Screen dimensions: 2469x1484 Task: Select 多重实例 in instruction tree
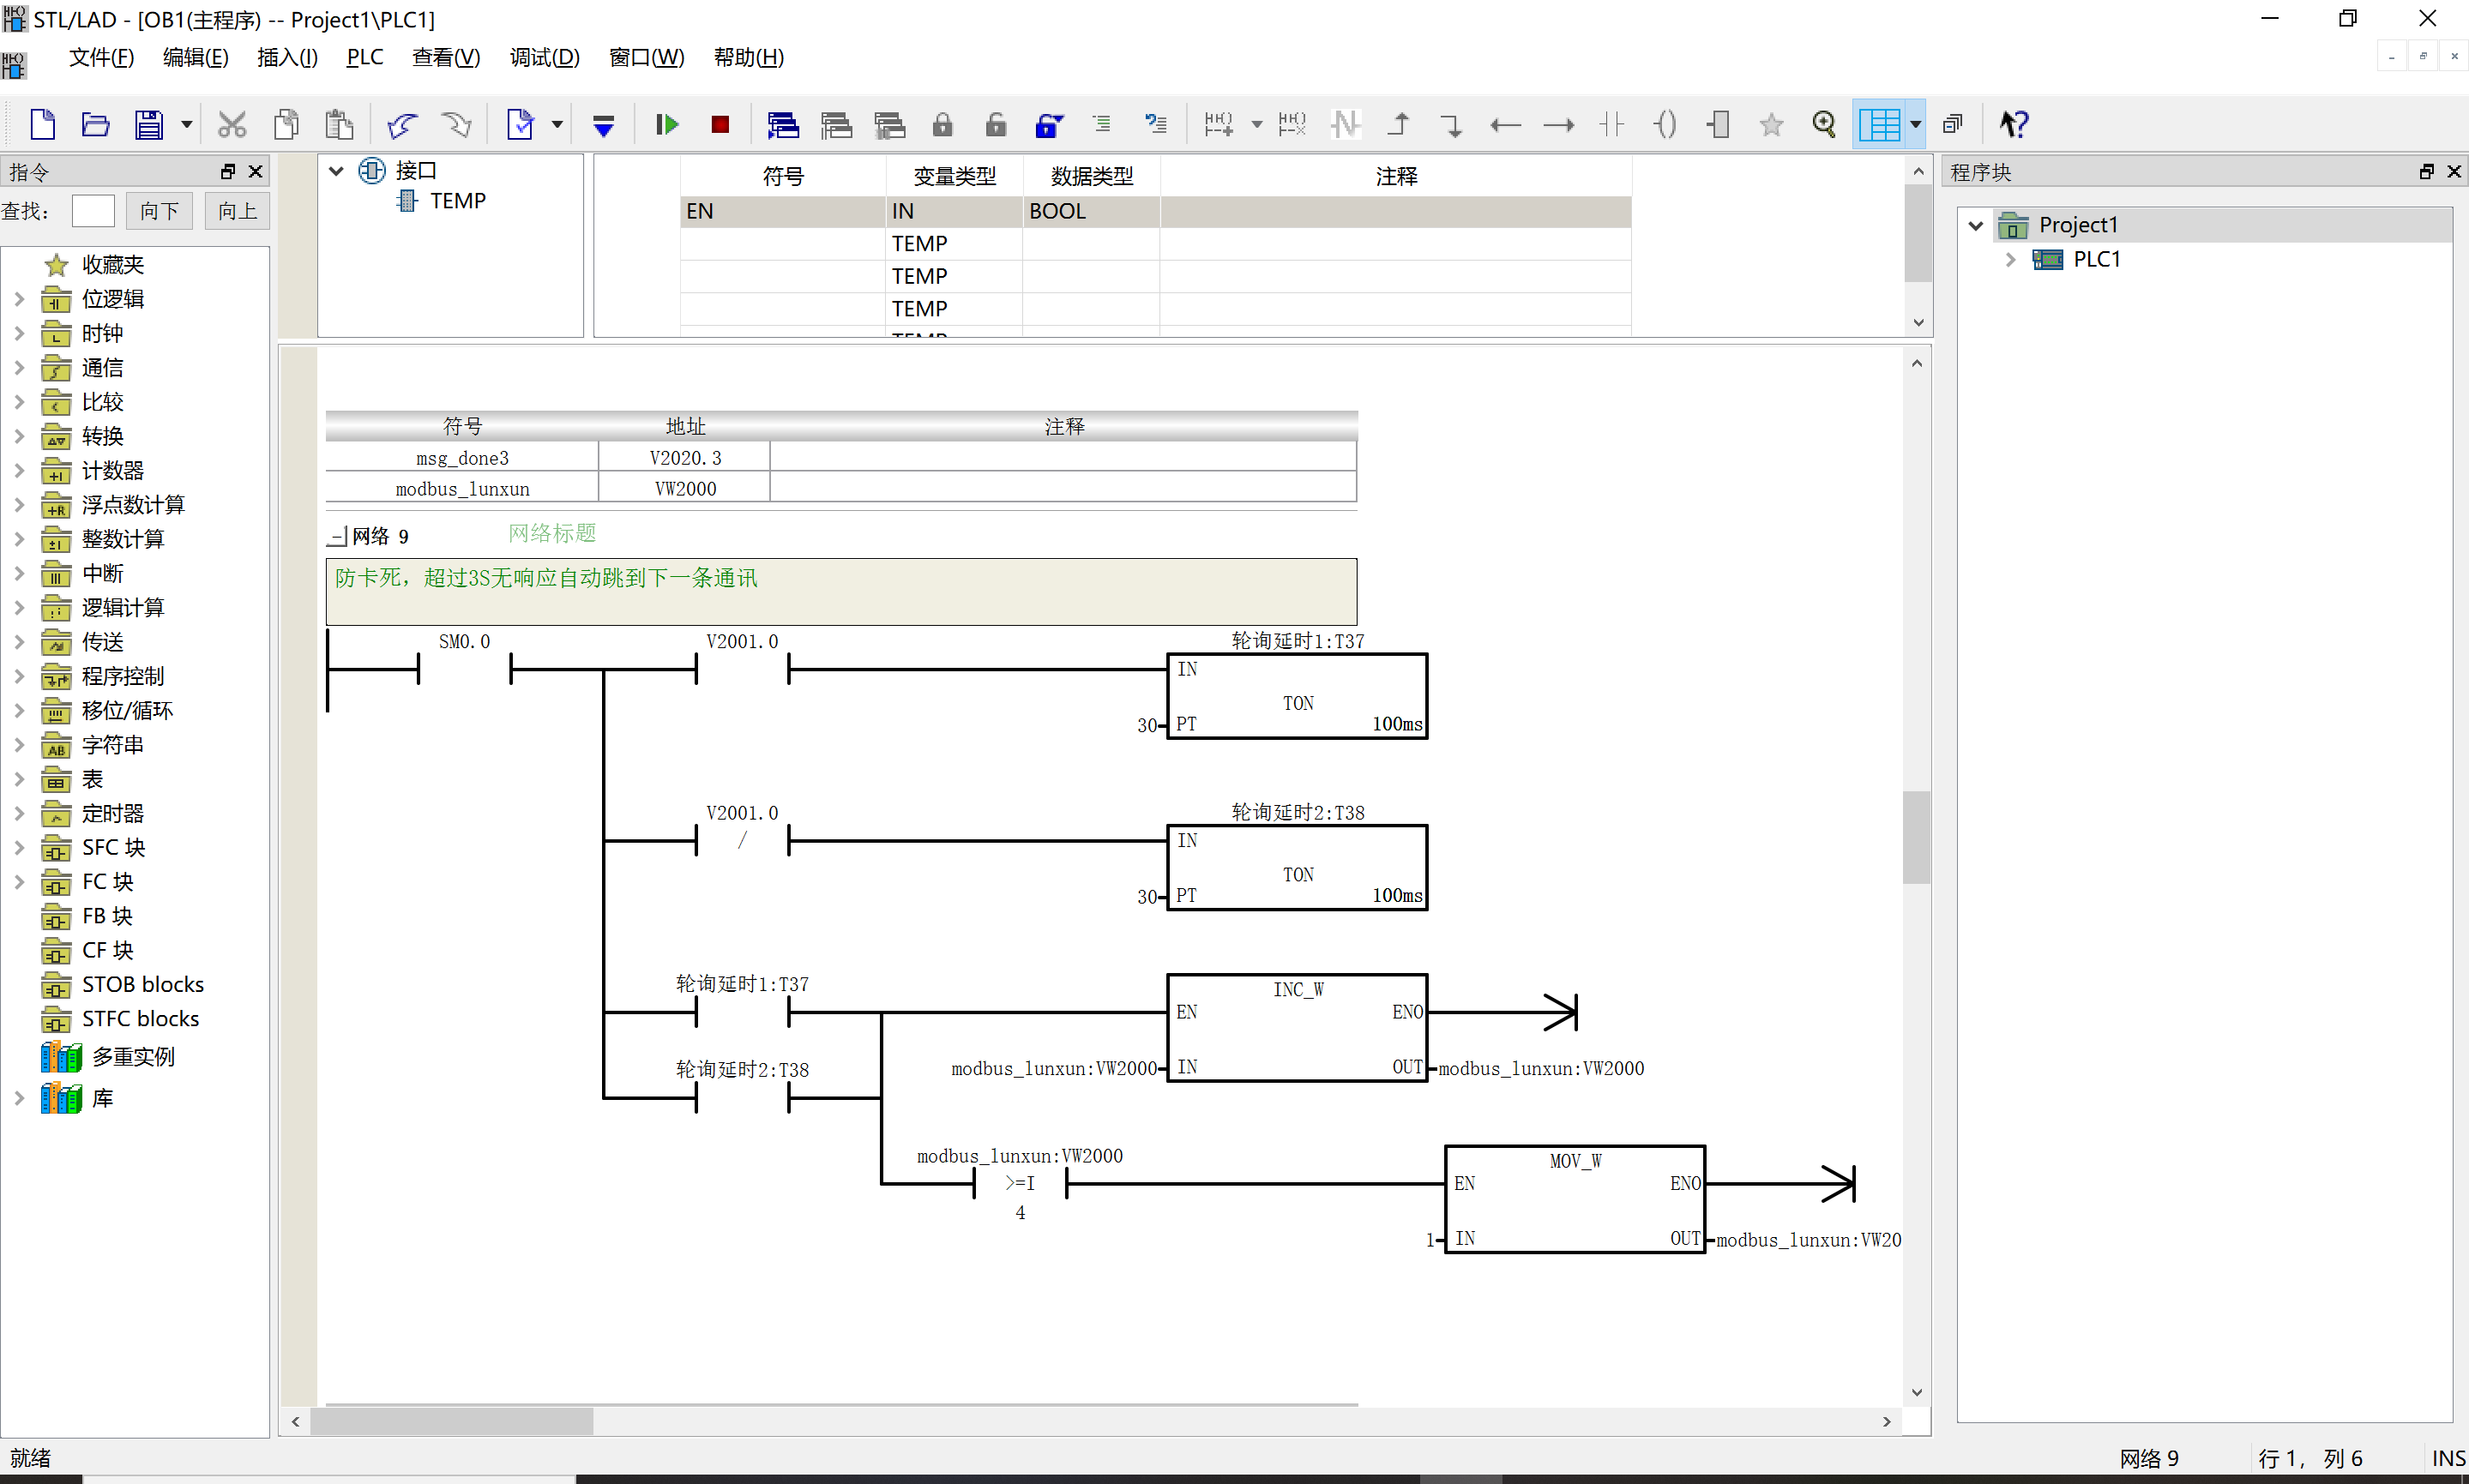(133, 1056)
